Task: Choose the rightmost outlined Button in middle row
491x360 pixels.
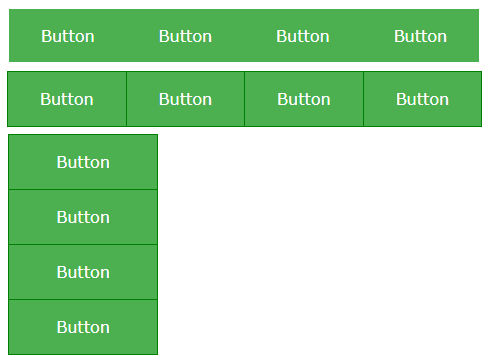Action: click(x=422, y=99)
